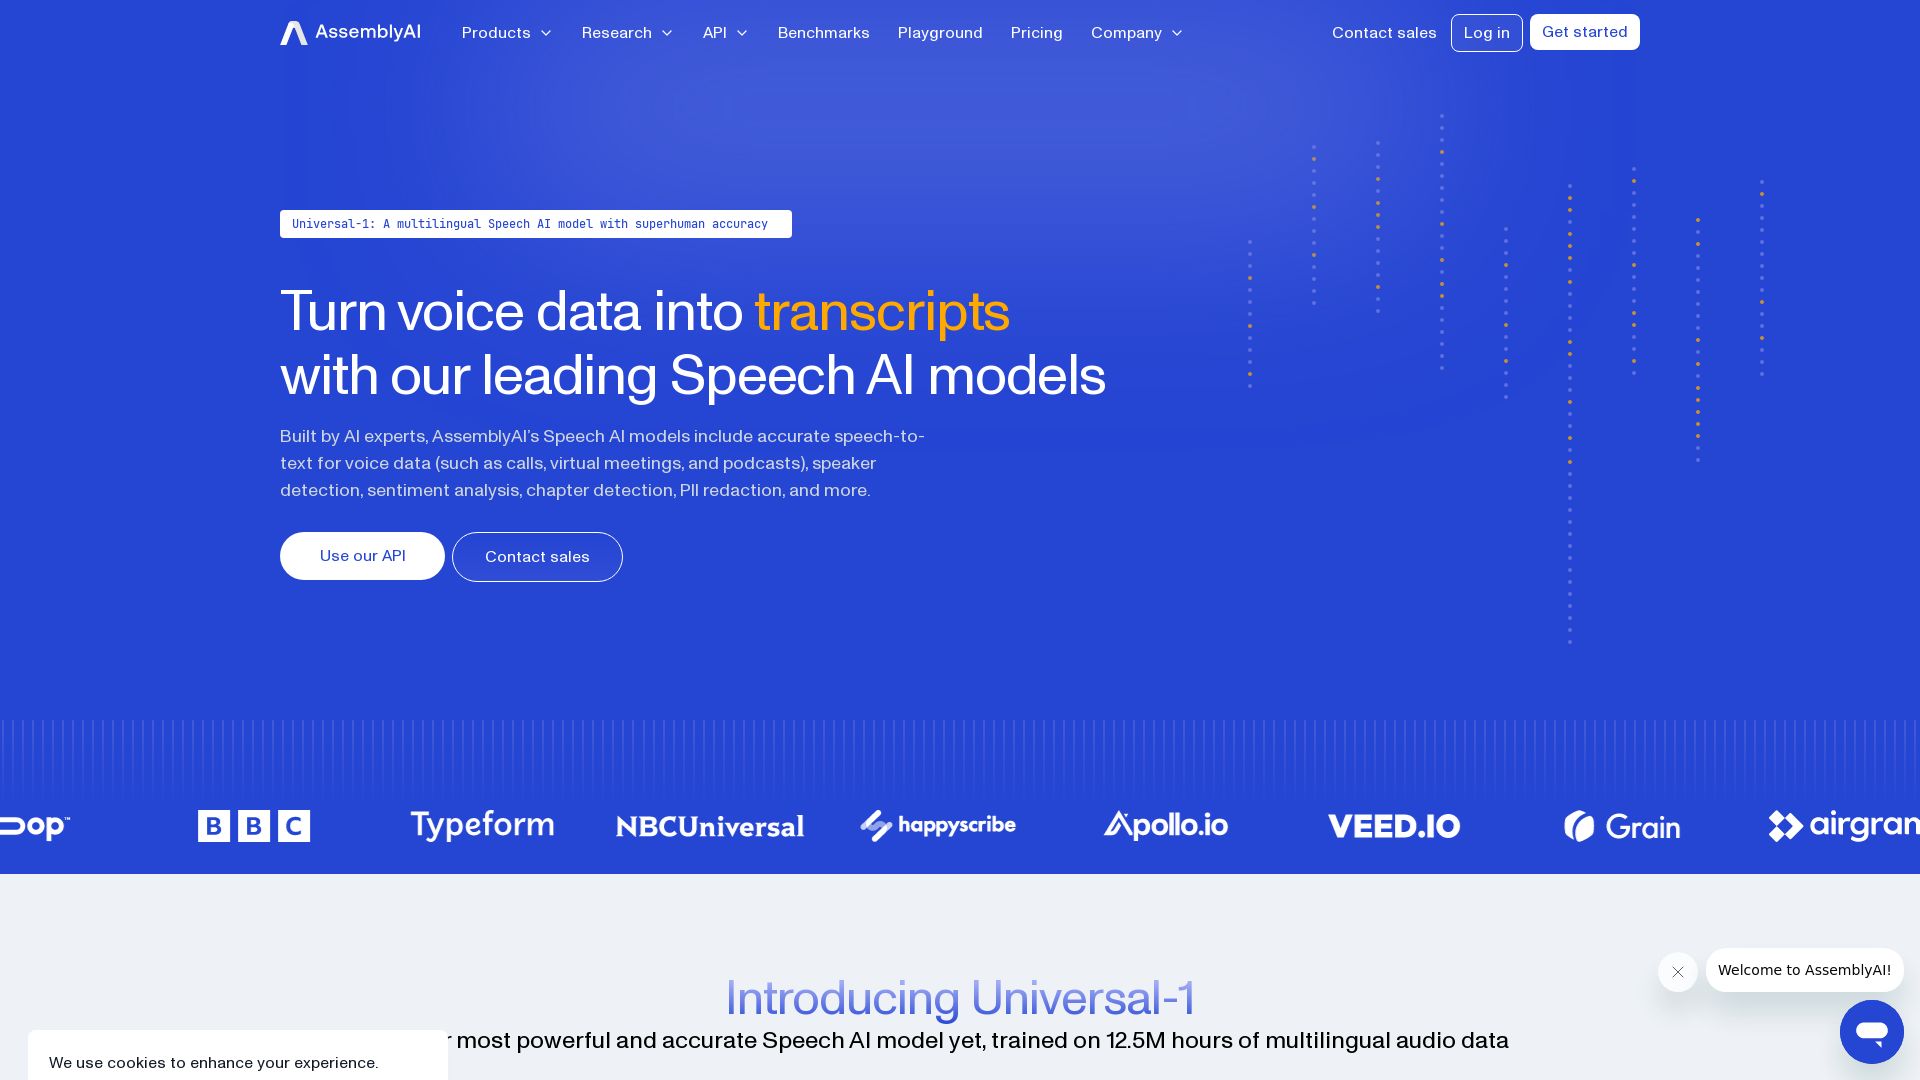Open the API dropdown menu
1920x1080 pixels.
(724, 32)
